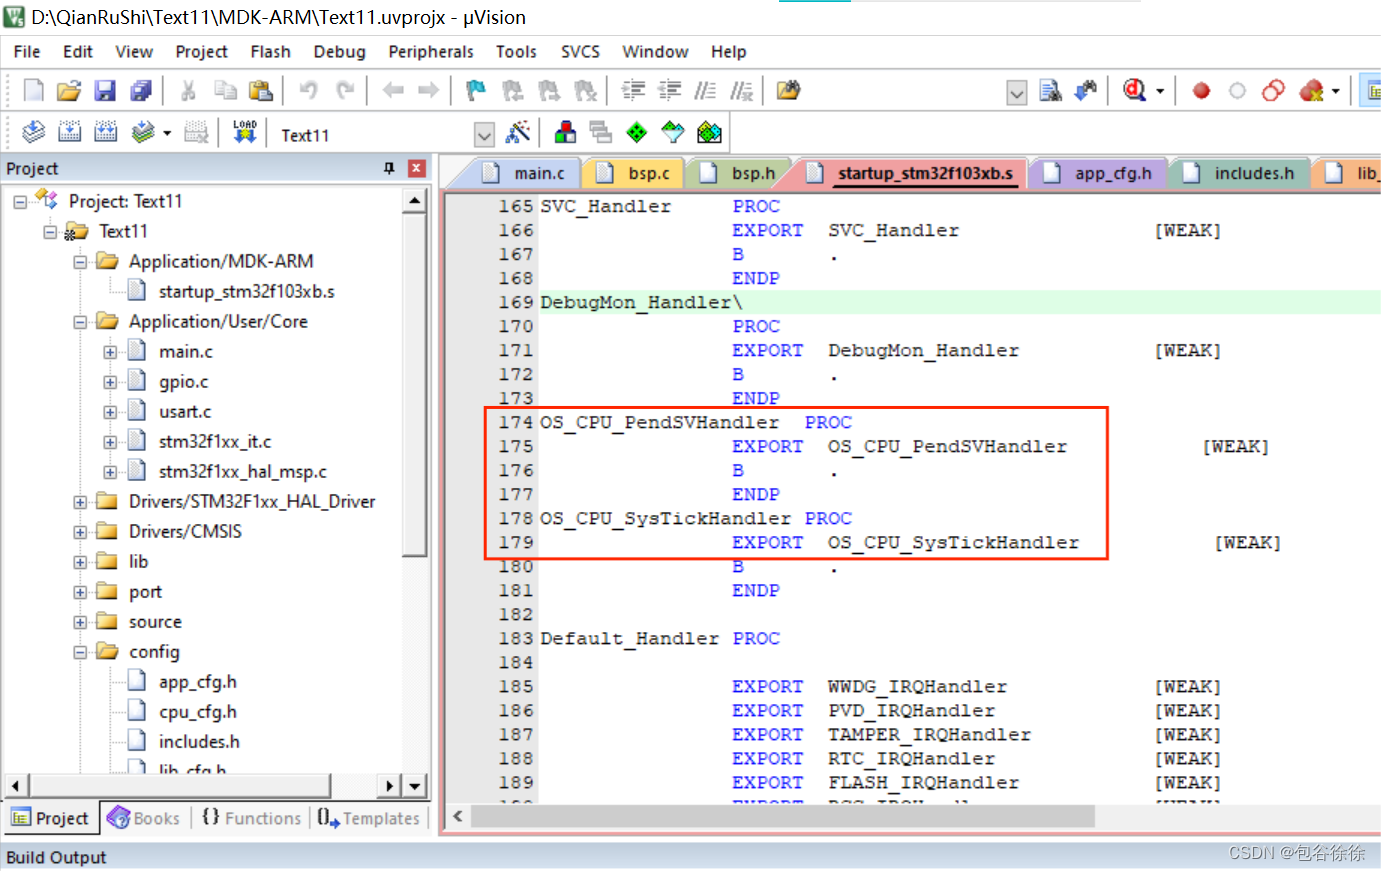Image resolution: width=1381 pixels, height=871 pixels.
Task: Undo the last edit
Action: tap(309, 91)
